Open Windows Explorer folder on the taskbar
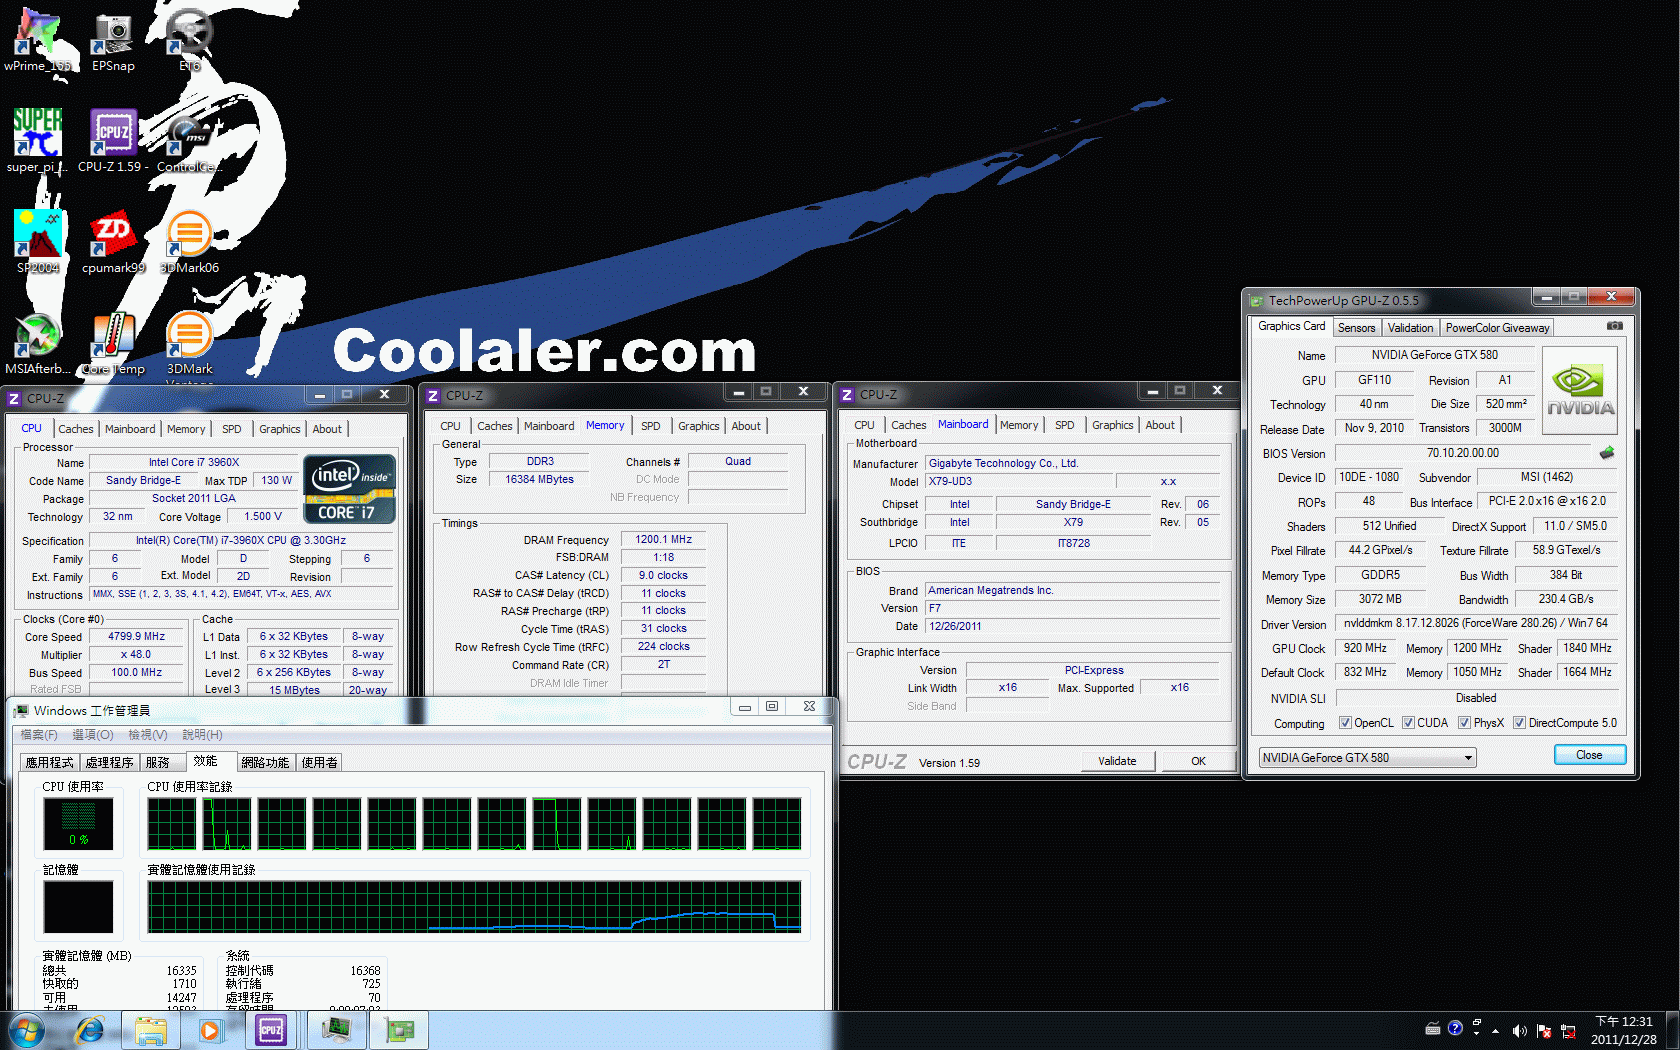 tap(151, 1030)
